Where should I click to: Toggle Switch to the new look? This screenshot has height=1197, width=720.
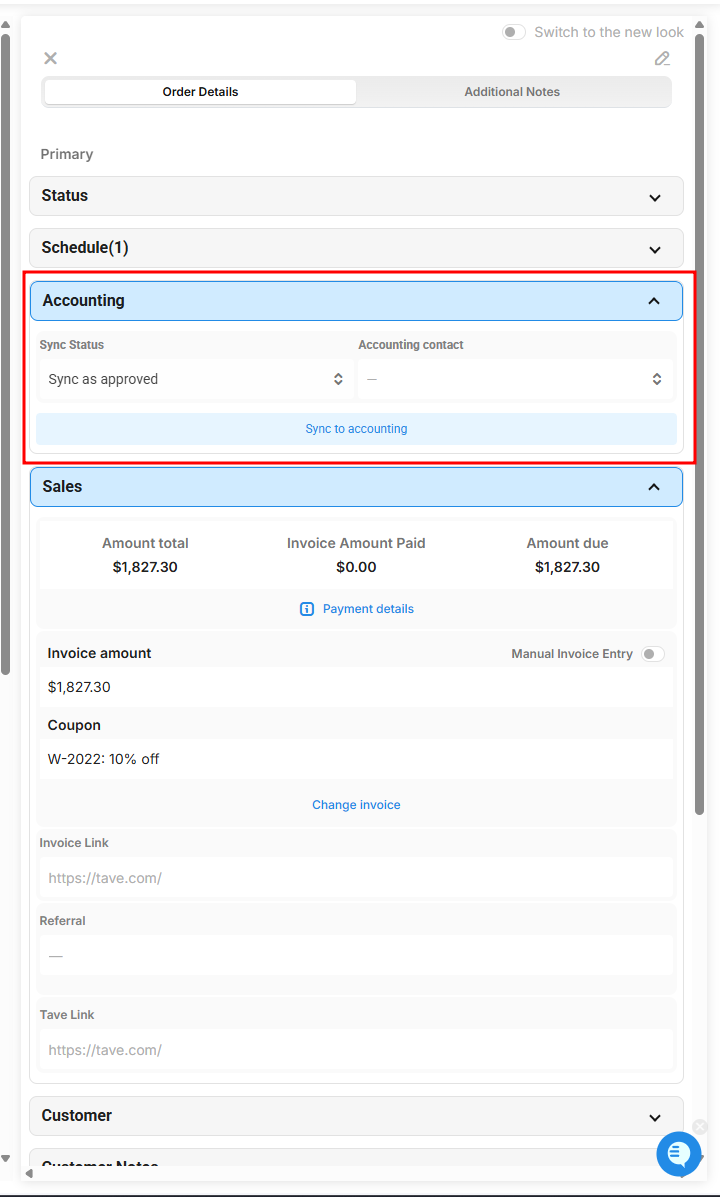[514, 32]
